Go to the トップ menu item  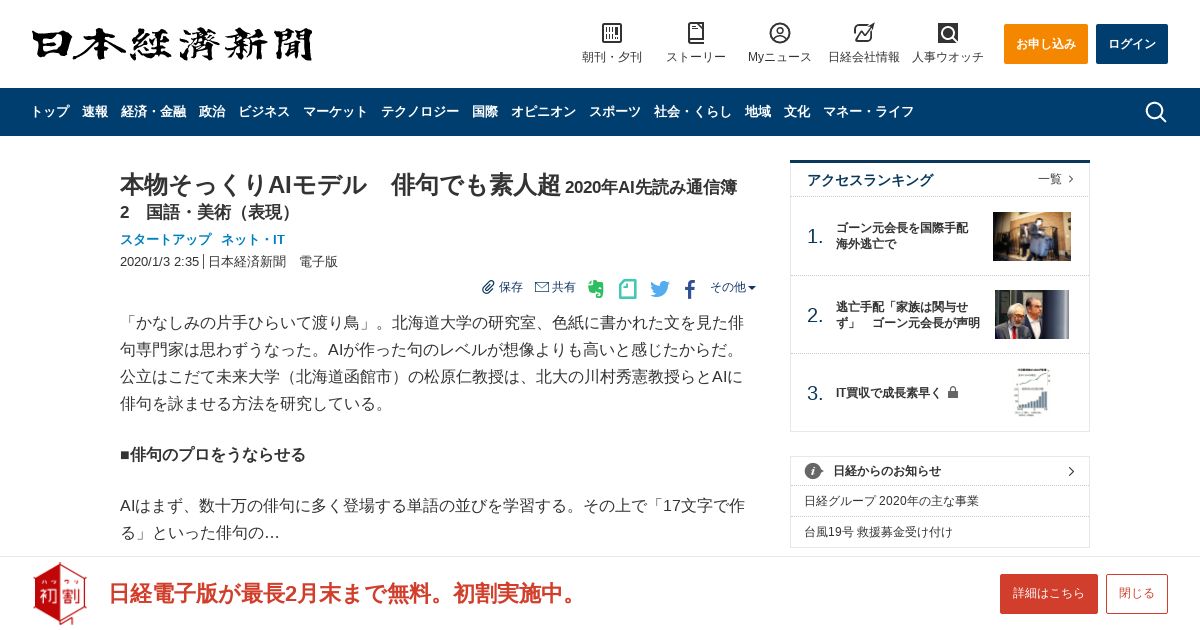[x=50, y=112]
